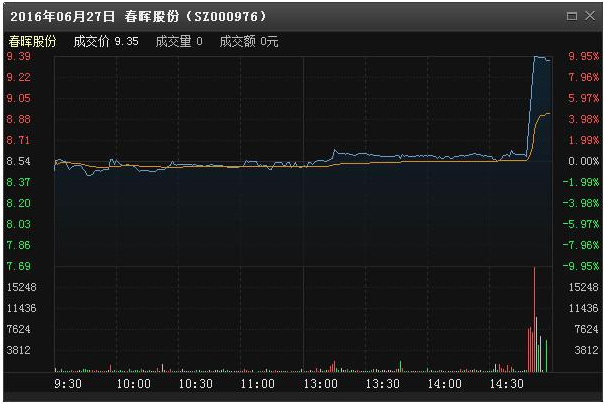
Task: Click the 9.05 price axis label
Action: (18, 98)
